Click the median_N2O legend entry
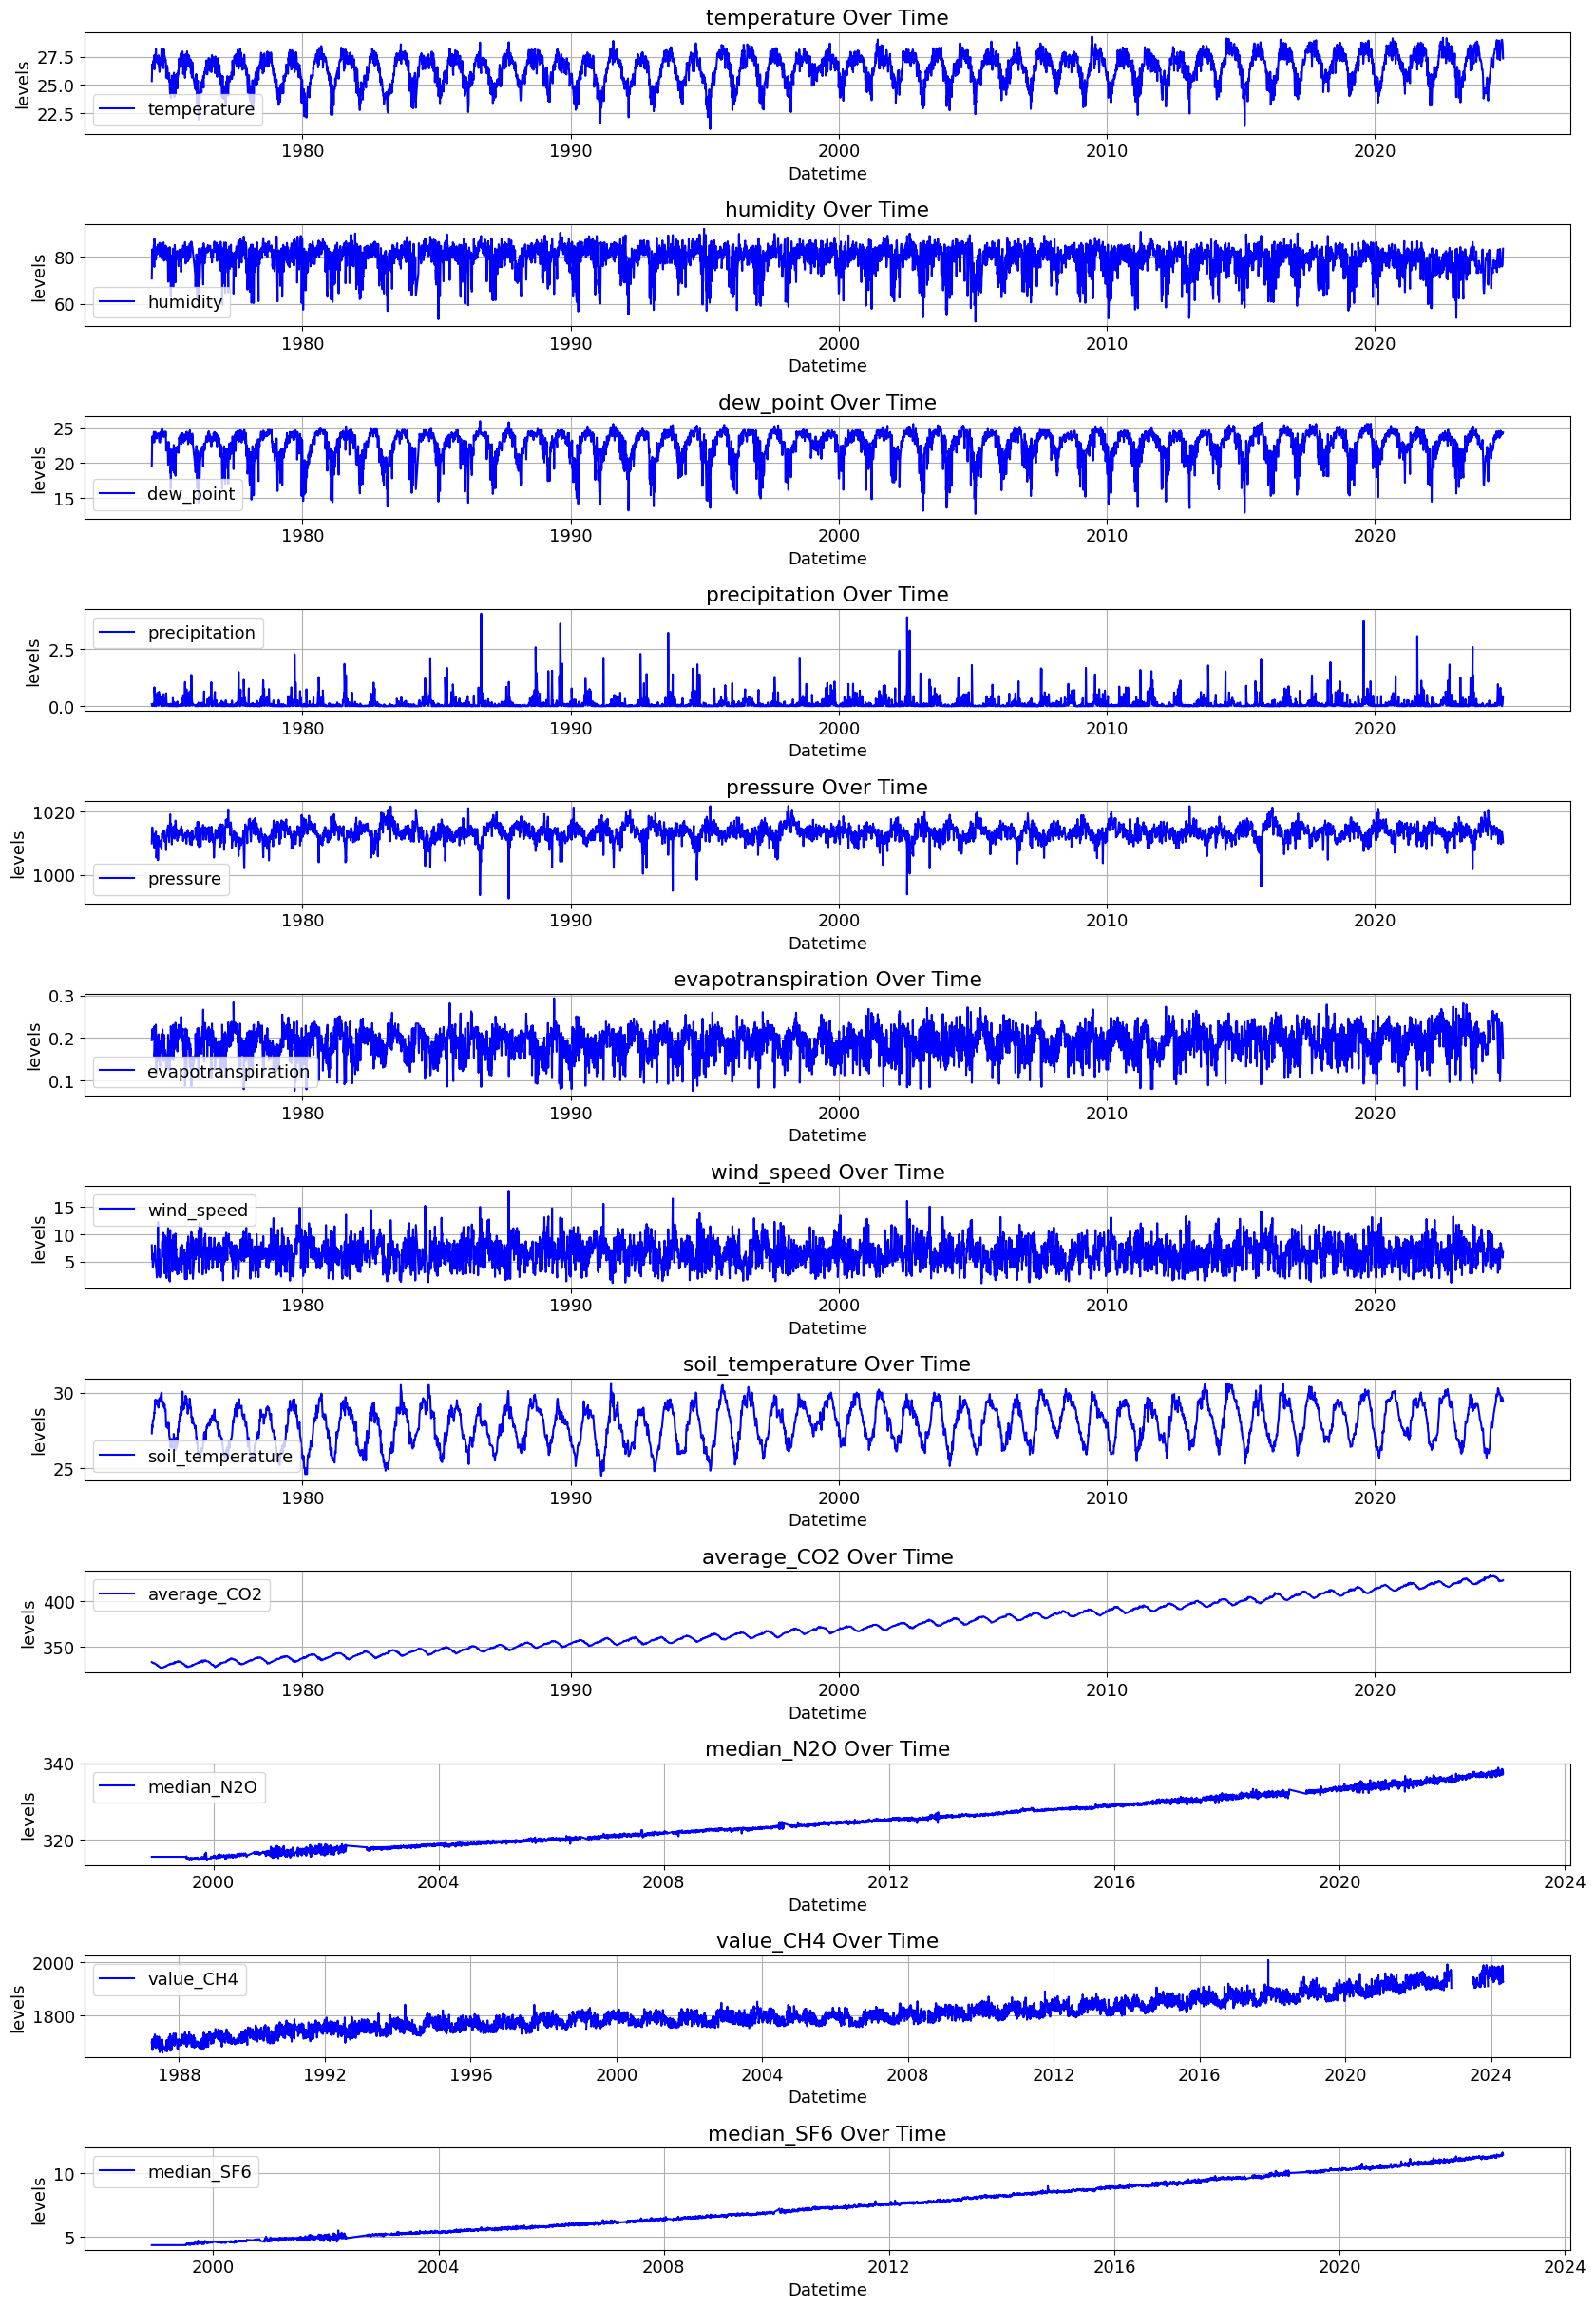 (x=179, y=1788)
